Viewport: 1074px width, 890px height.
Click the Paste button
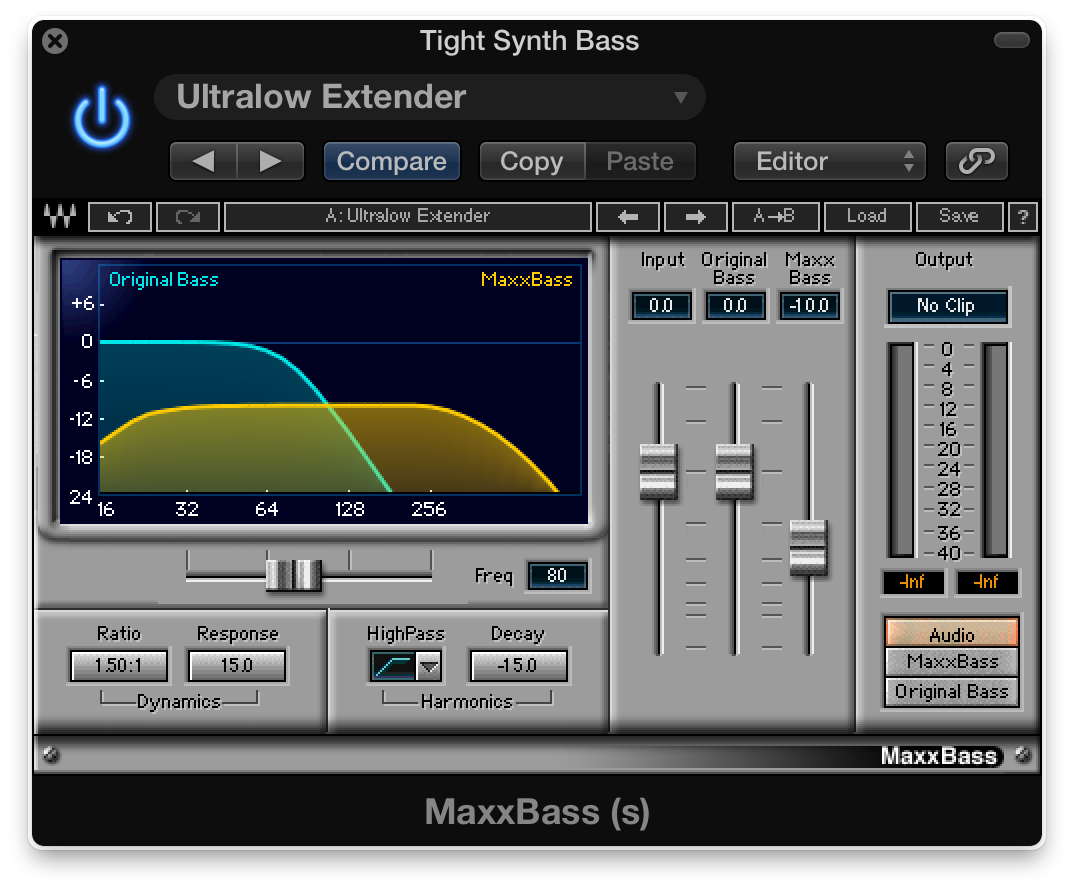pyautogui.click(x=640, y=161)
